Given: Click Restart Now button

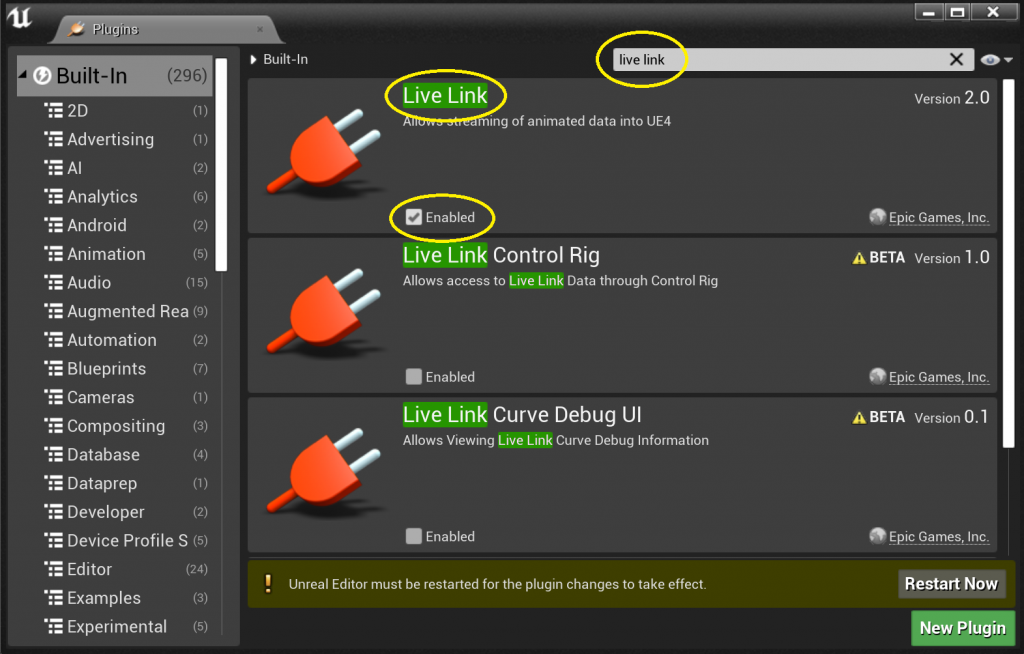Looking at the screenshot, I should click(x=951, y=583).
